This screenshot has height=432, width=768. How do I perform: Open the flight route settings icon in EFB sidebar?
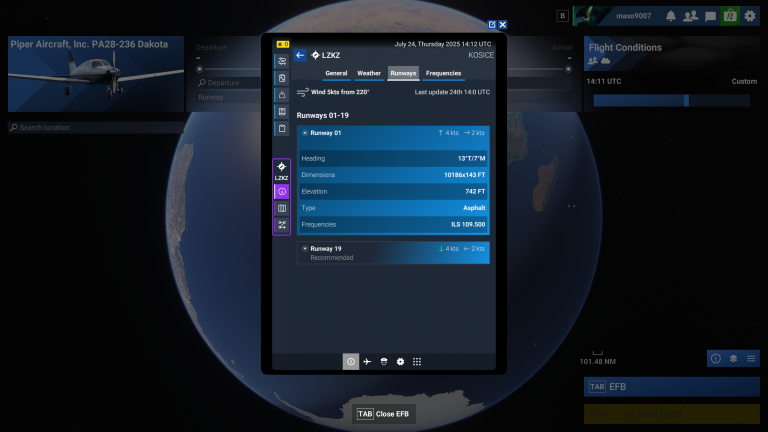coord(282,61)
